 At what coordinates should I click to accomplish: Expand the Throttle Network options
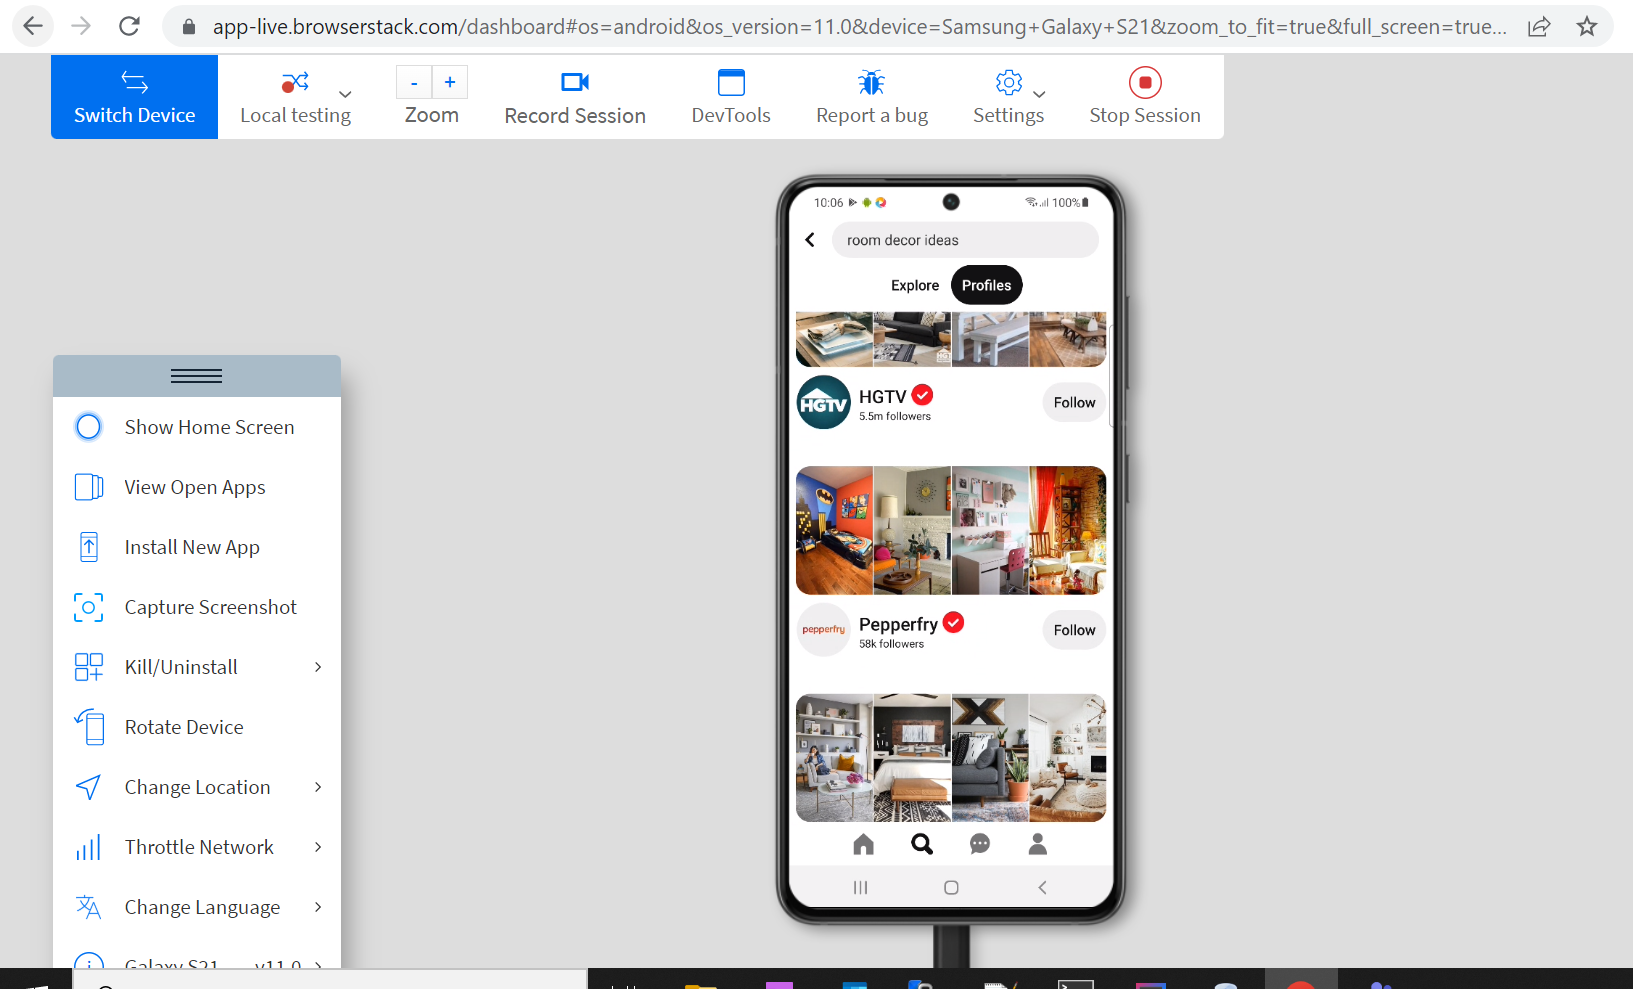pos(318,847)
